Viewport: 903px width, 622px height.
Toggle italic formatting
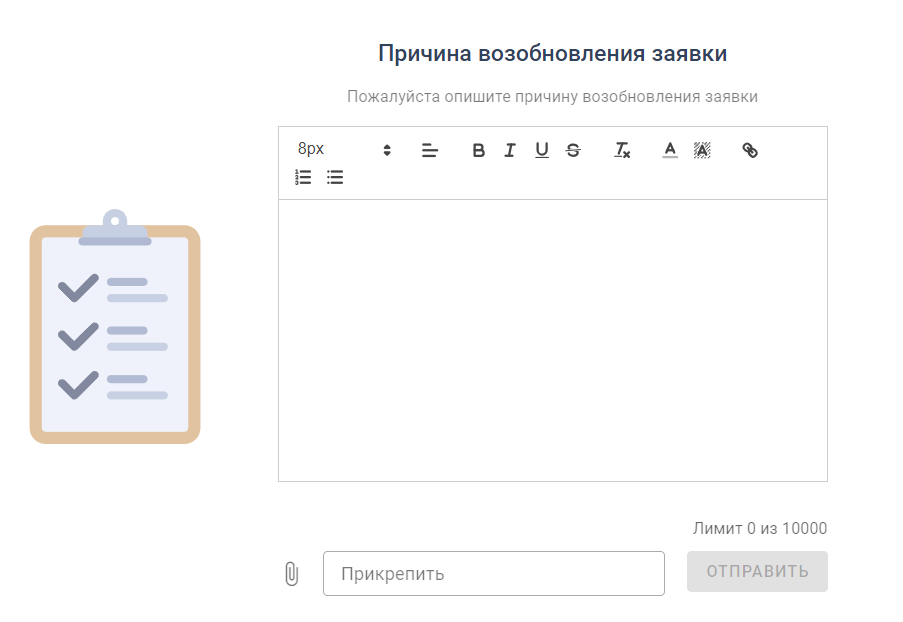510,150
